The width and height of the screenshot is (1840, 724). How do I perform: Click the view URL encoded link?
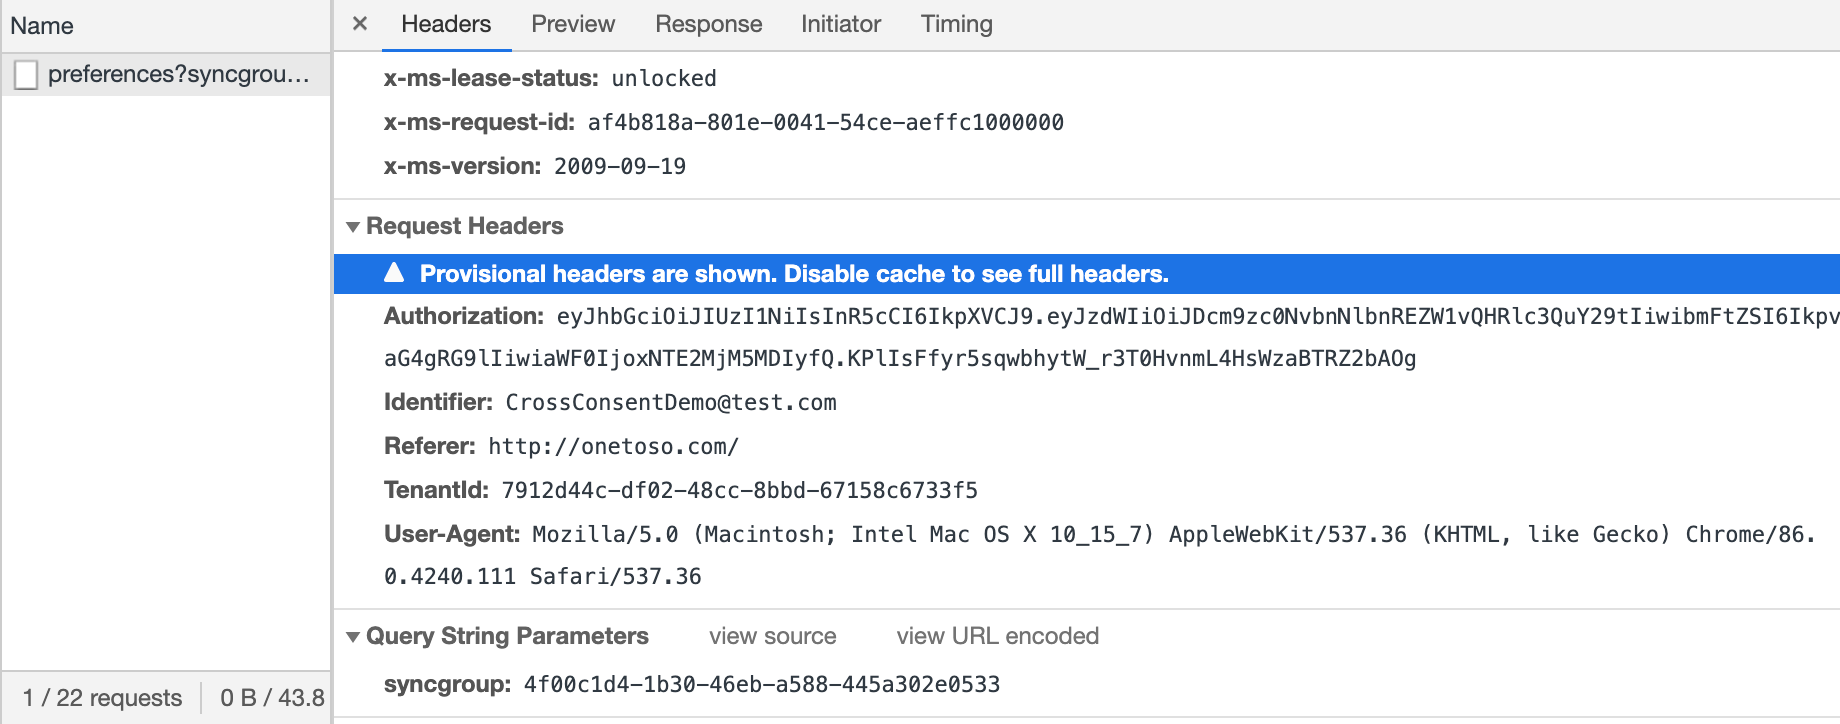(x=997, y=636)
